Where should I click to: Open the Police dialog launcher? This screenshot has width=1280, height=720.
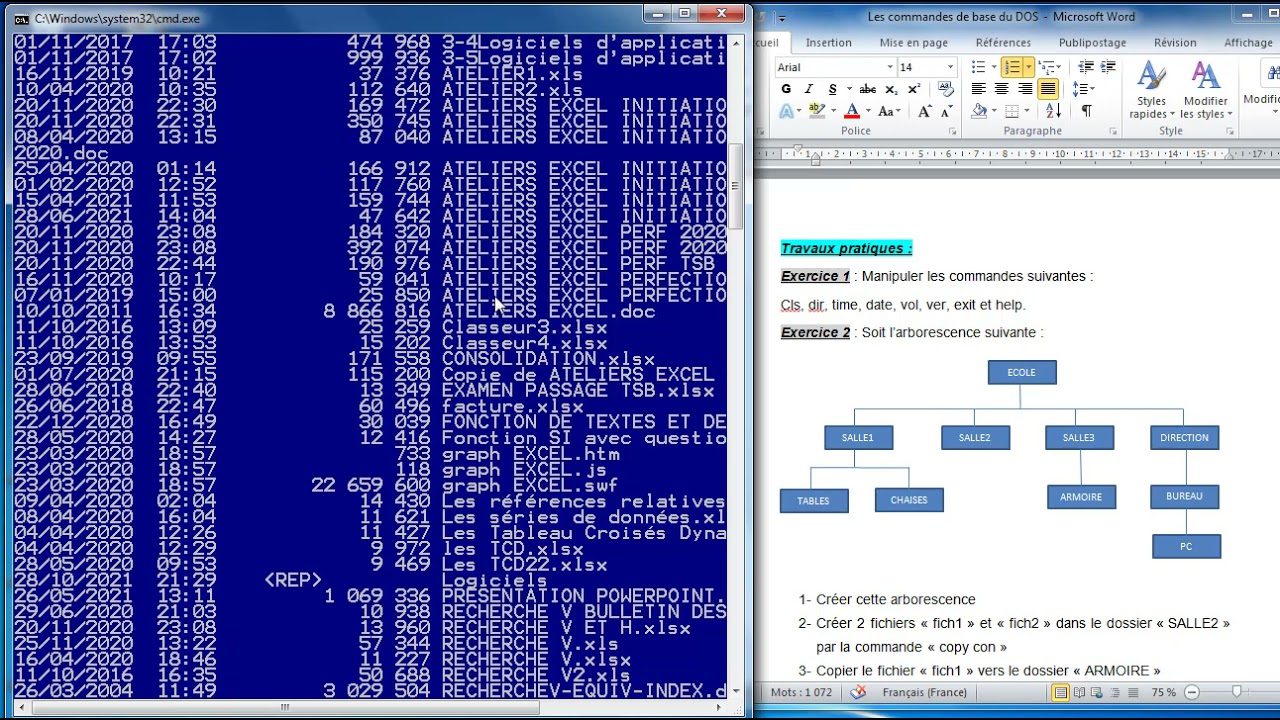[952, 131]
